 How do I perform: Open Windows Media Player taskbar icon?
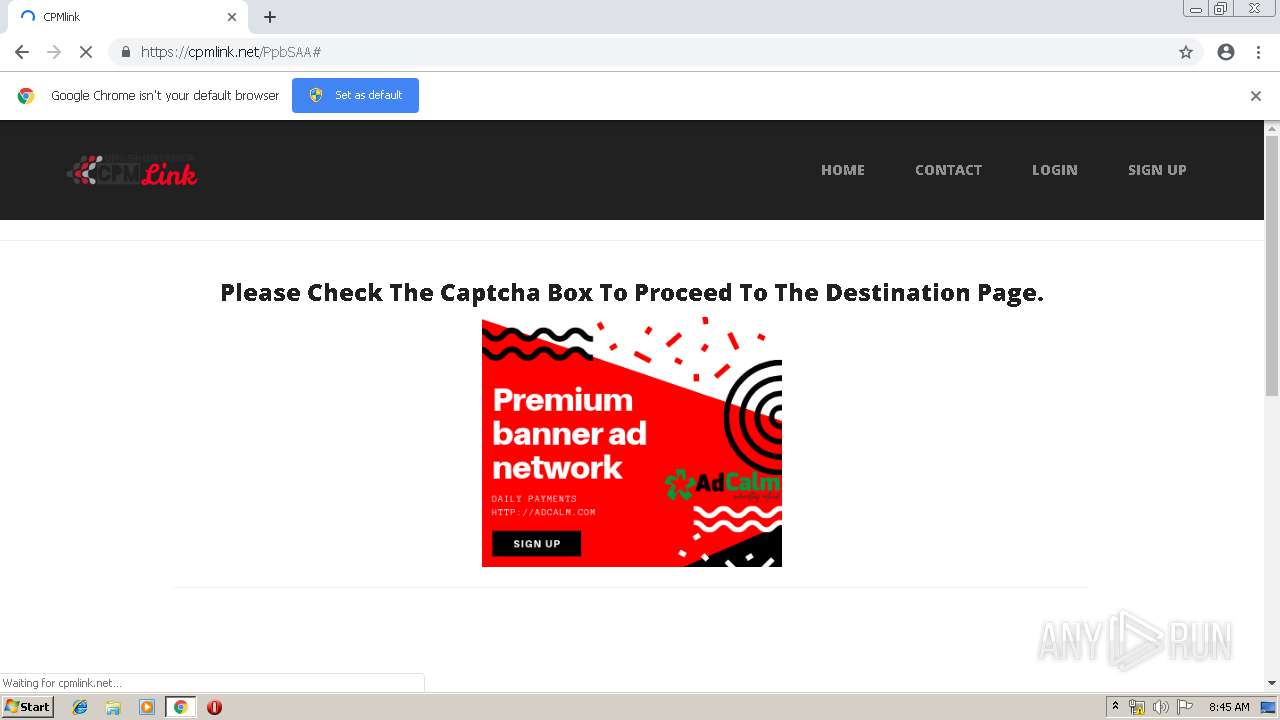point(147,707)
